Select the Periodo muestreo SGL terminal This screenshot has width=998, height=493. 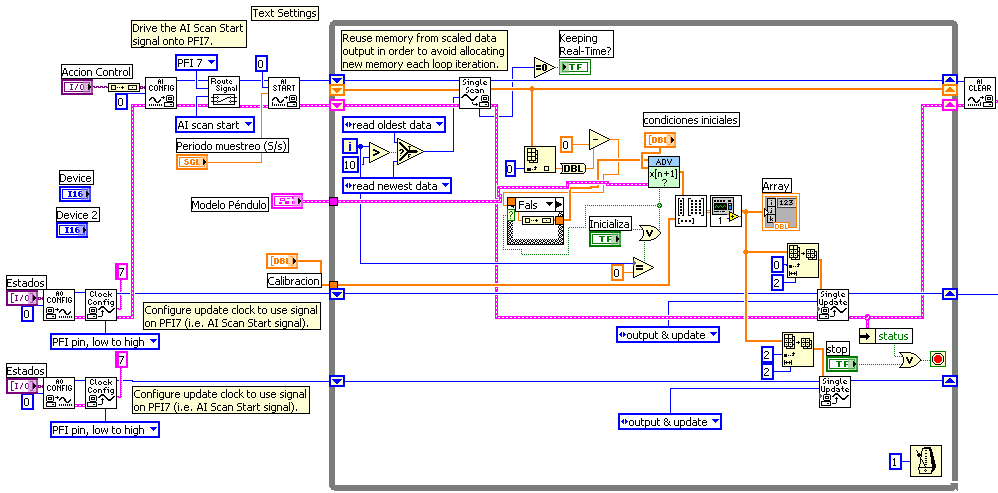click(192, 162)
